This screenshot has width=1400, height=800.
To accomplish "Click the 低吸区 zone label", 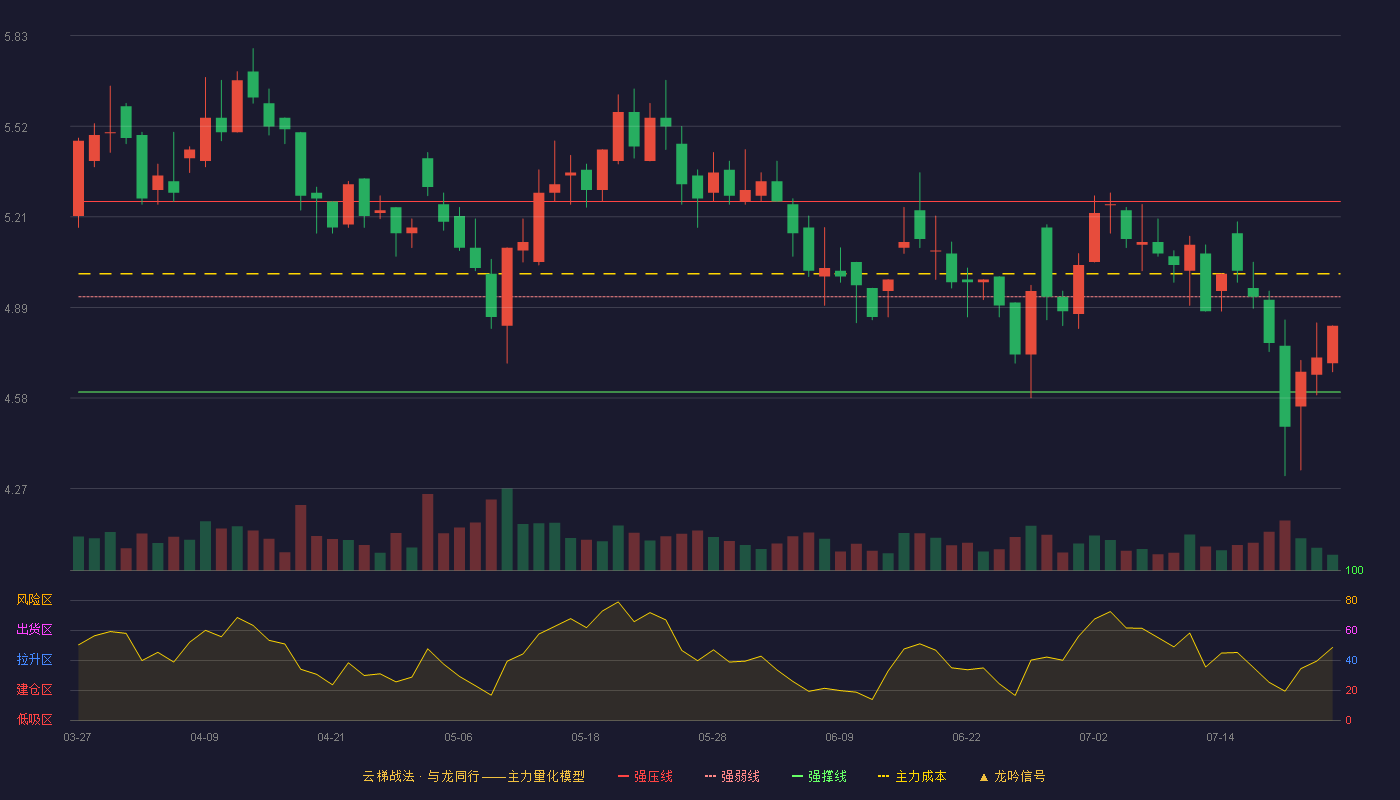I will 34,720.
